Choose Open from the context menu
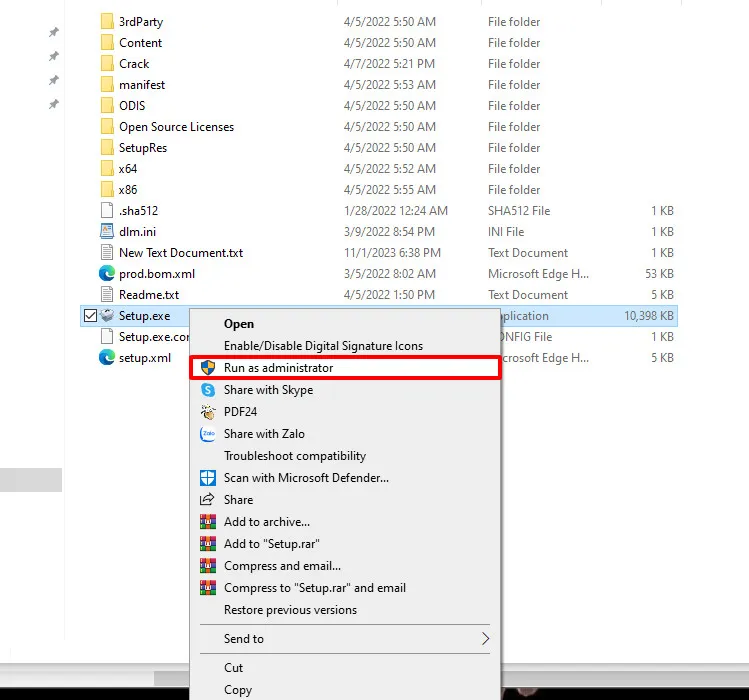 (x=239, y=324)
